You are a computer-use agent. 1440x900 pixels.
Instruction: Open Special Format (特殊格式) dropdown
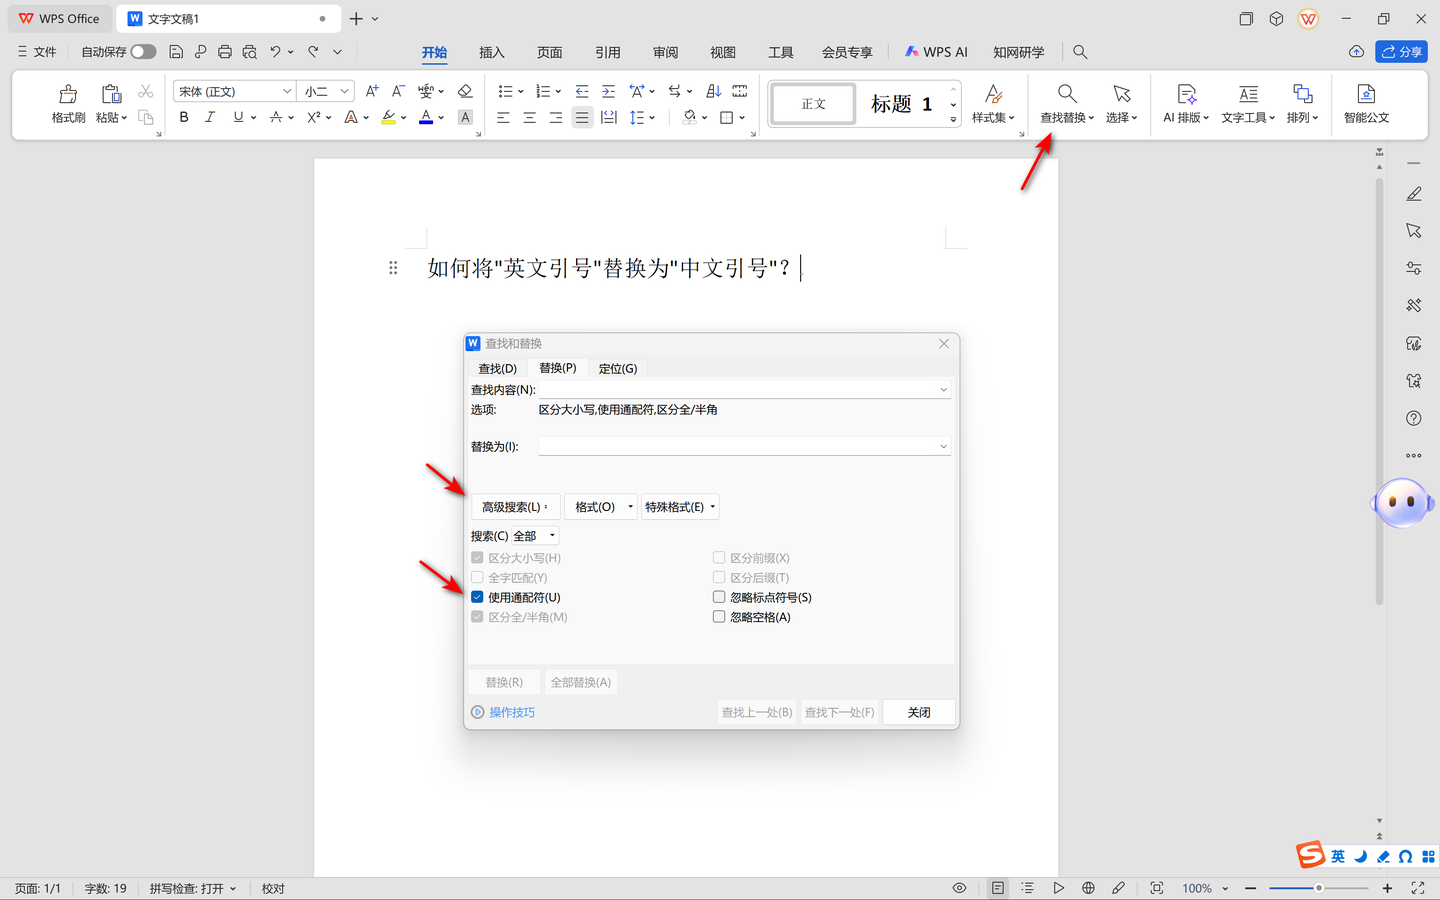(x=680, y=507)
